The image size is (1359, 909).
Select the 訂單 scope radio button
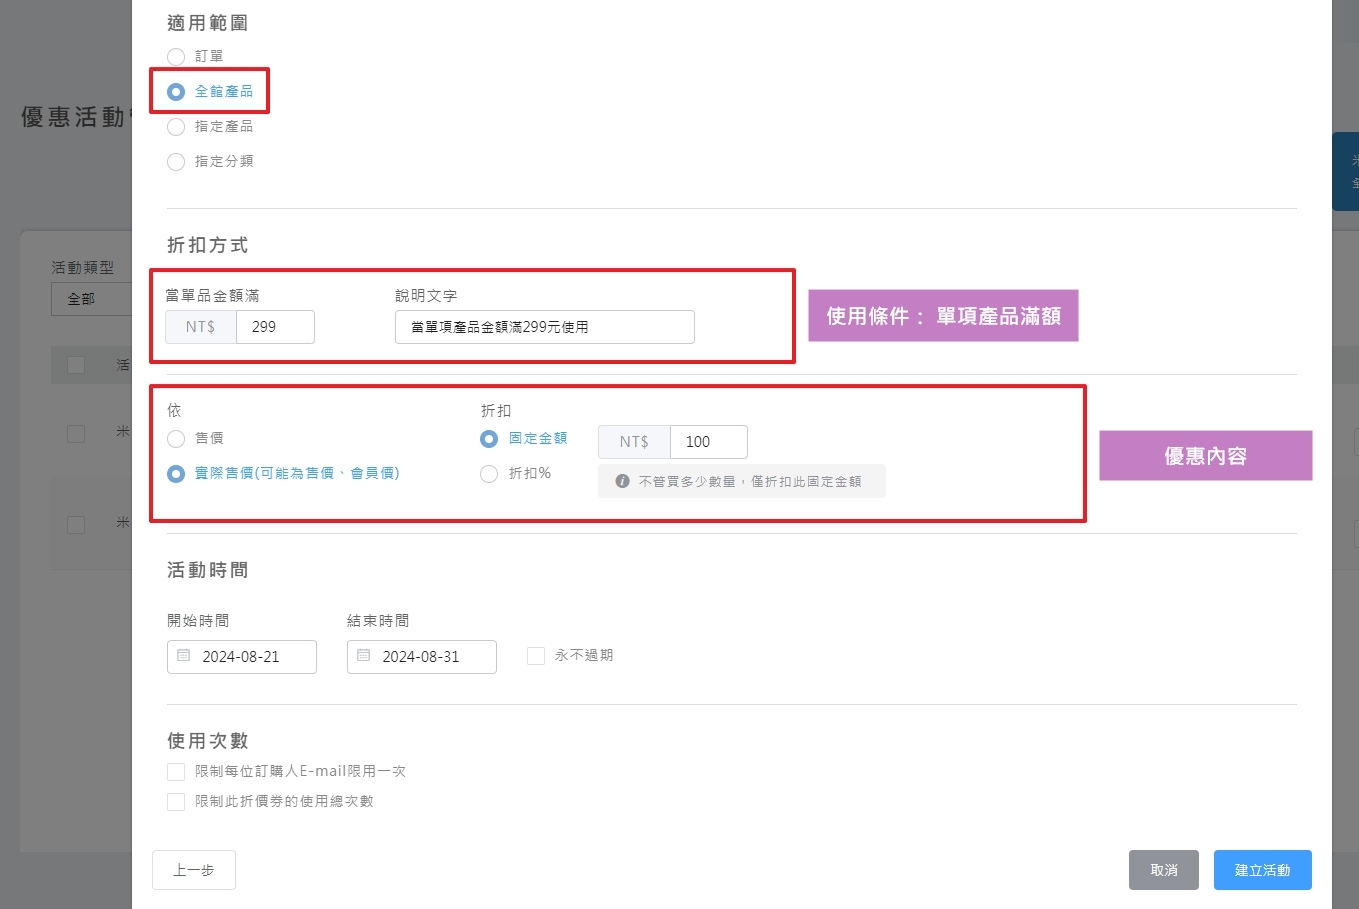click(x=176, y=56)
